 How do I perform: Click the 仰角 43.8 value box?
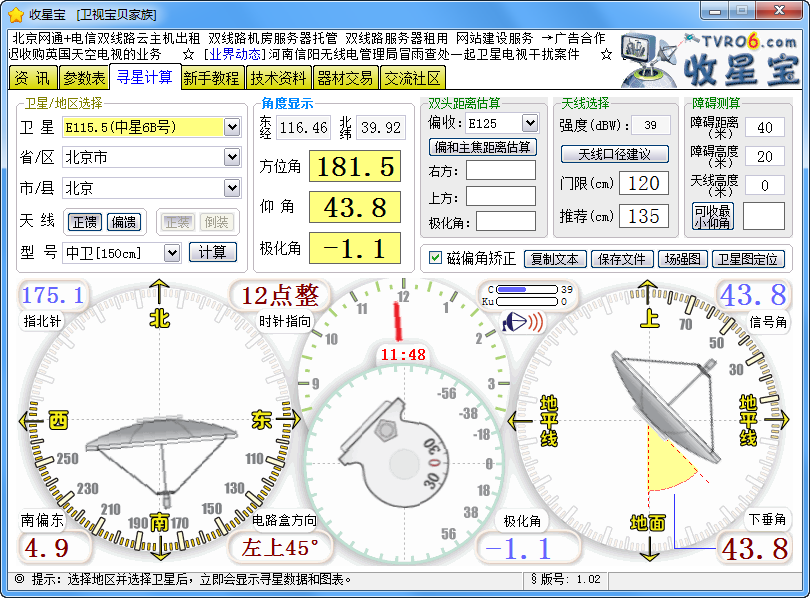click(355, 207)
